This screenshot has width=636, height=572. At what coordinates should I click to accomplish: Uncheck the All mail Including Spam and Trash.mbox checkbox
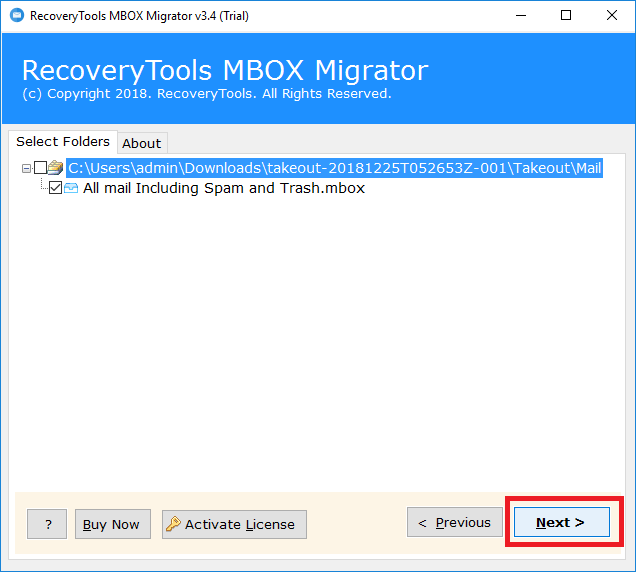(56, 188)
